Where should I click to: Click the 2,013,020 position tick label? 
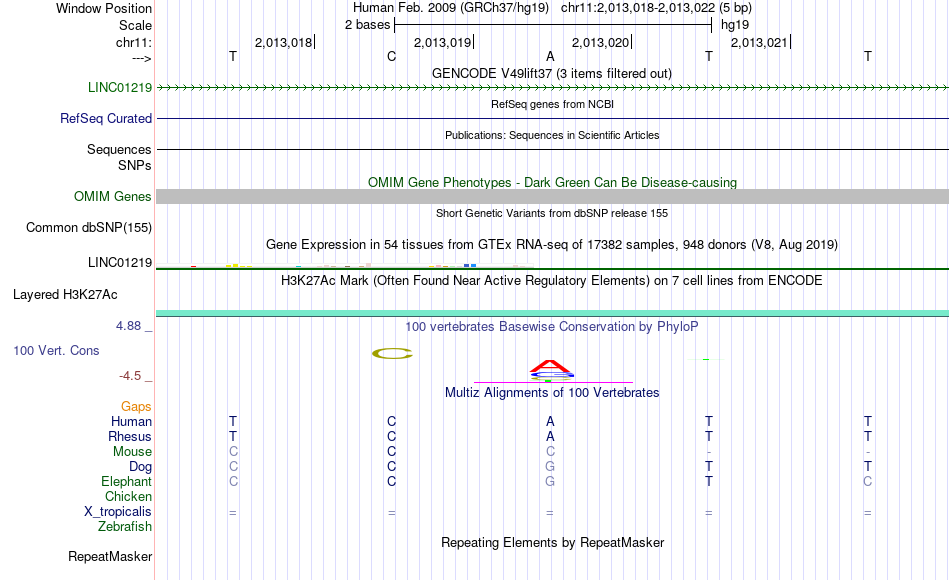[600, 42]
